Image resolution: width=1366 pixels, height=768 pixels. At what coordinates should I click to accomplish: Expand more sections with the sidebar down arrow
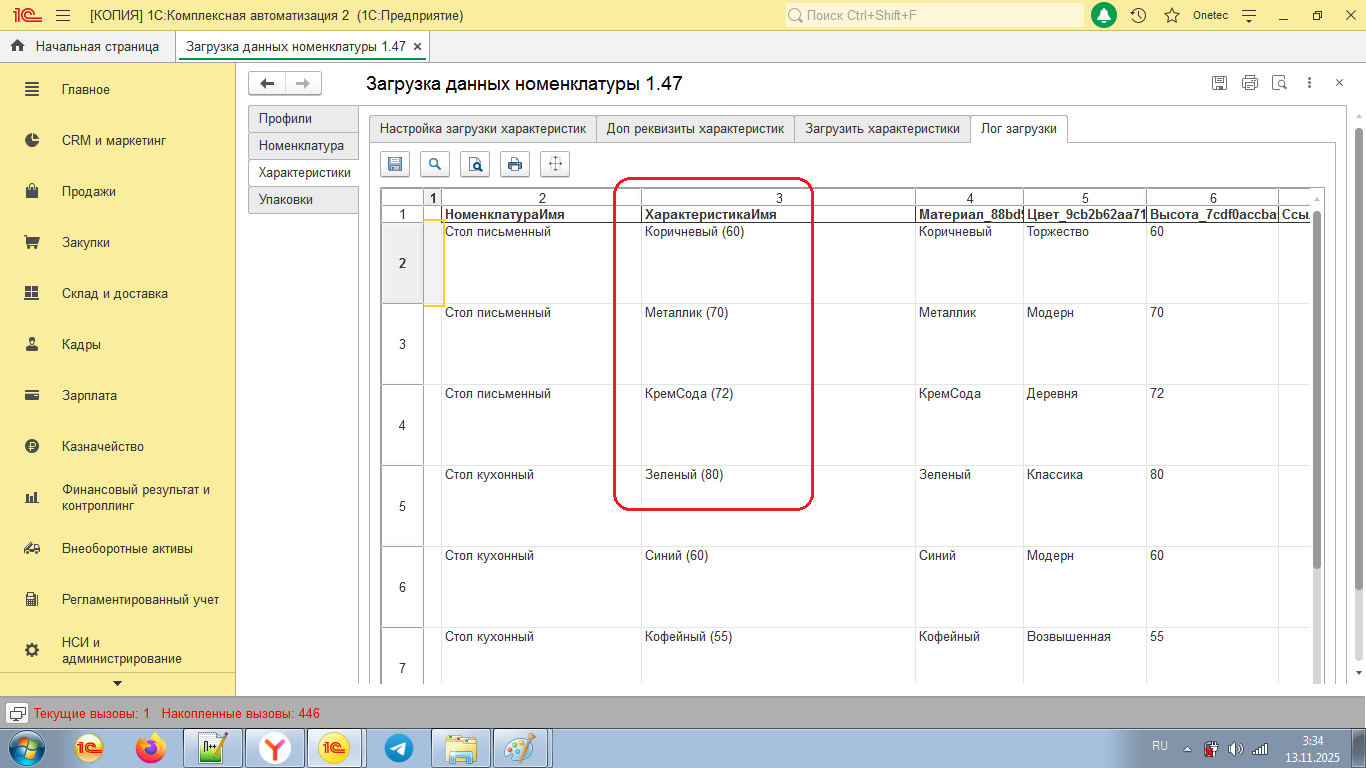(118, 684)
